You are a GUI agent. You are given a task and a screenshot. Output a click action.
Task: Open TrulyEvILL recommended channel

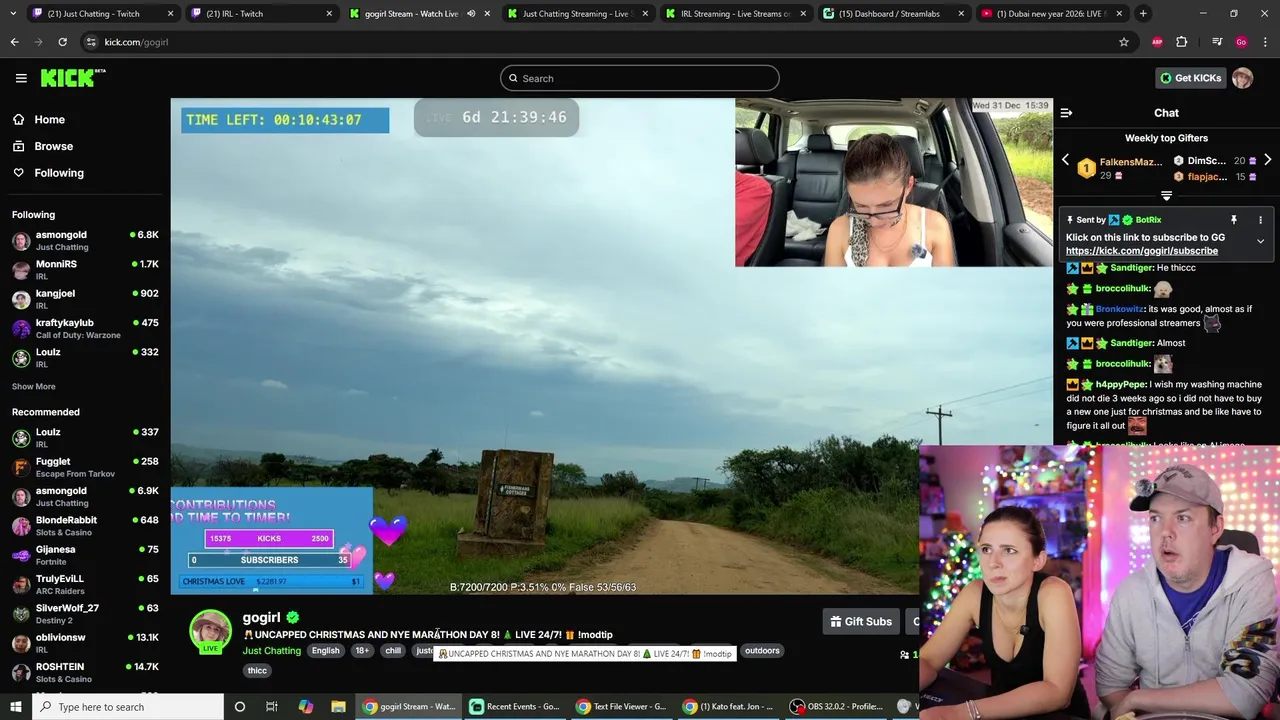(85, 584)
